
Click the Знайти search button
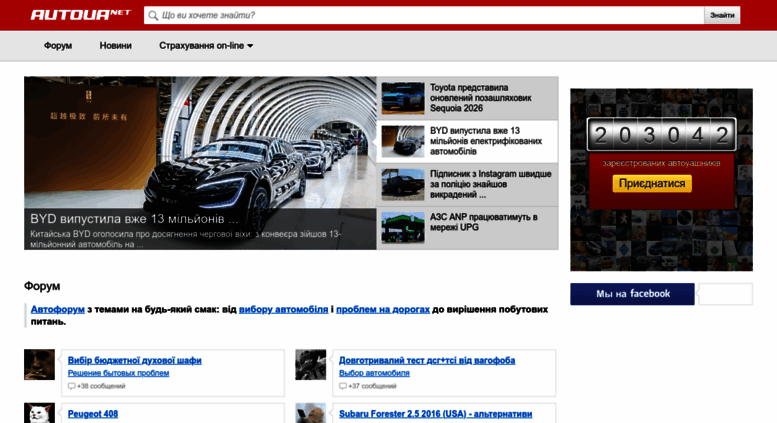click(x=722, y=15)
